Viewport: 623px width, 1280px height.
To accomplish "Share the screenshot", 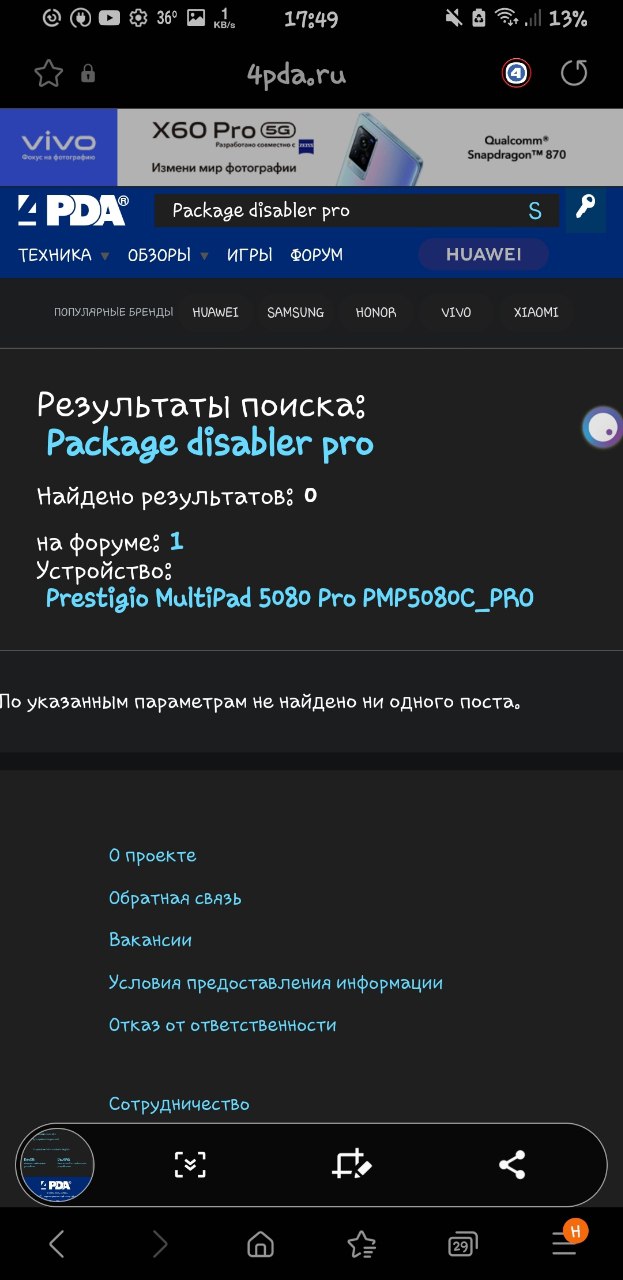I will tap(512, 1164).
